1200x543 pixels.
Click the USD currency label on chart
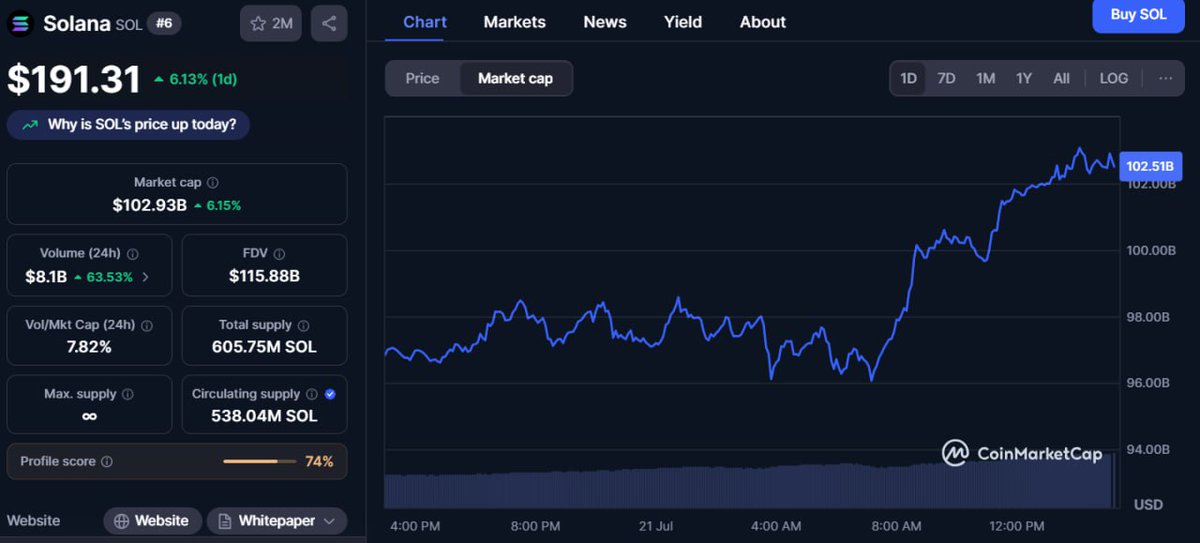coord(1148,505)
